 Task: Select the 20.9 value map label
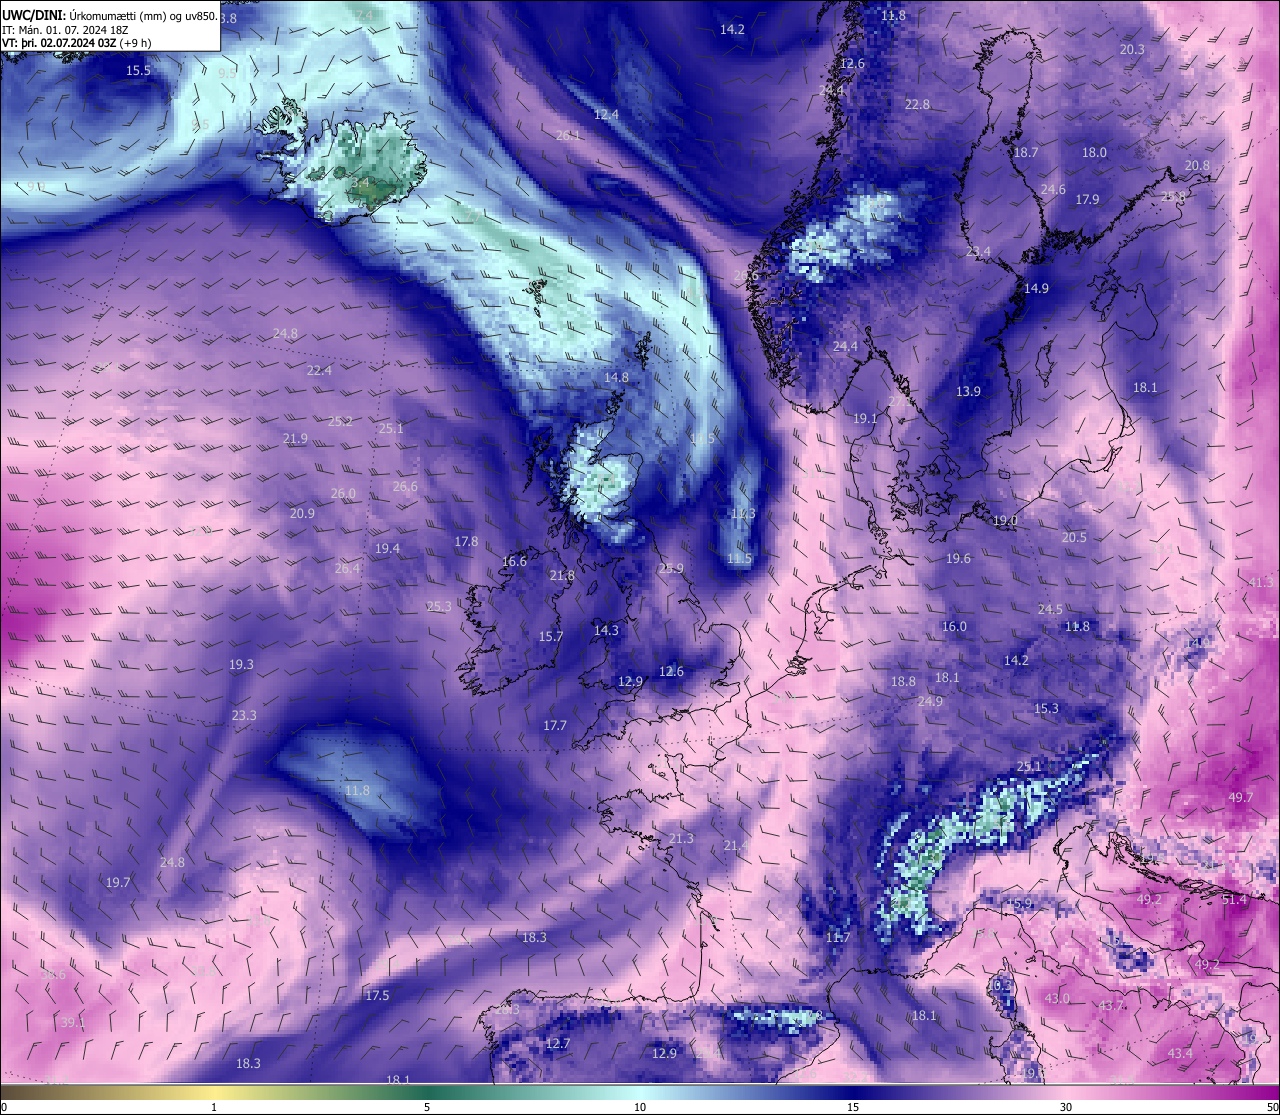tap(302, 513)
